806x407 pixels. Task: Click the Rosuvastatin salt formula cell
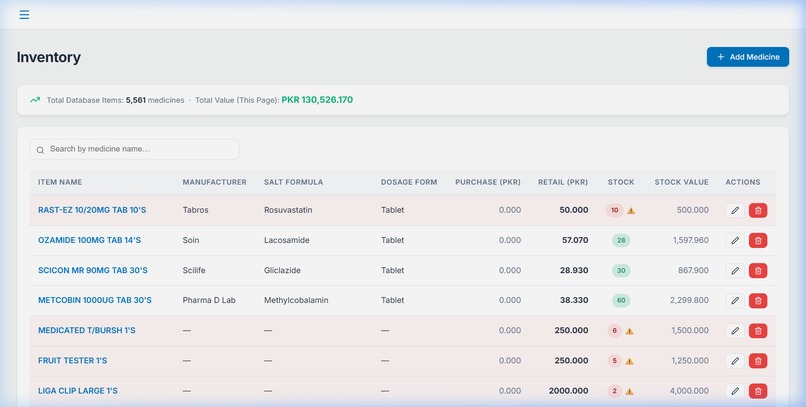(x=288, y=210)
